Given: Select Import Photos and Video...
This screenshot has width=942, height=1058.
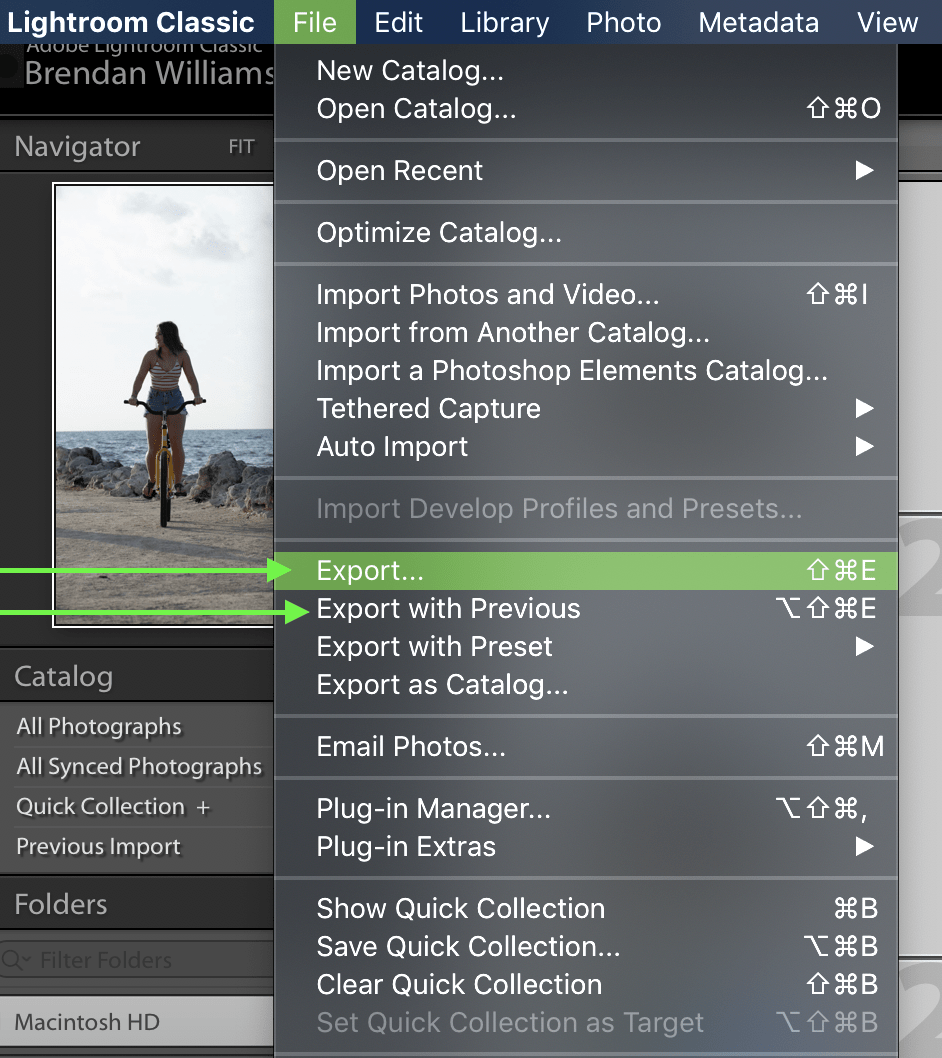Looking at the screenshot, I should (586, 295).
